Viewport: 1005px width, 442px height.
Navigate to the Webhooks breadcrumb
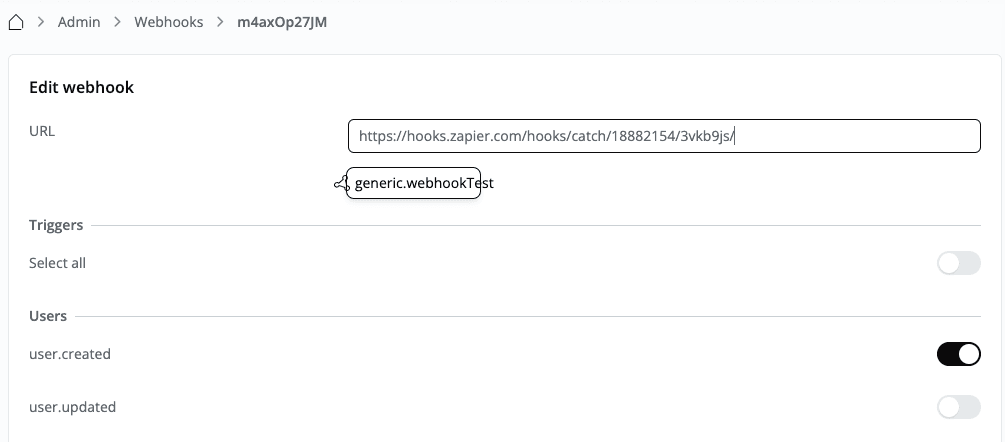pos(169,22)
